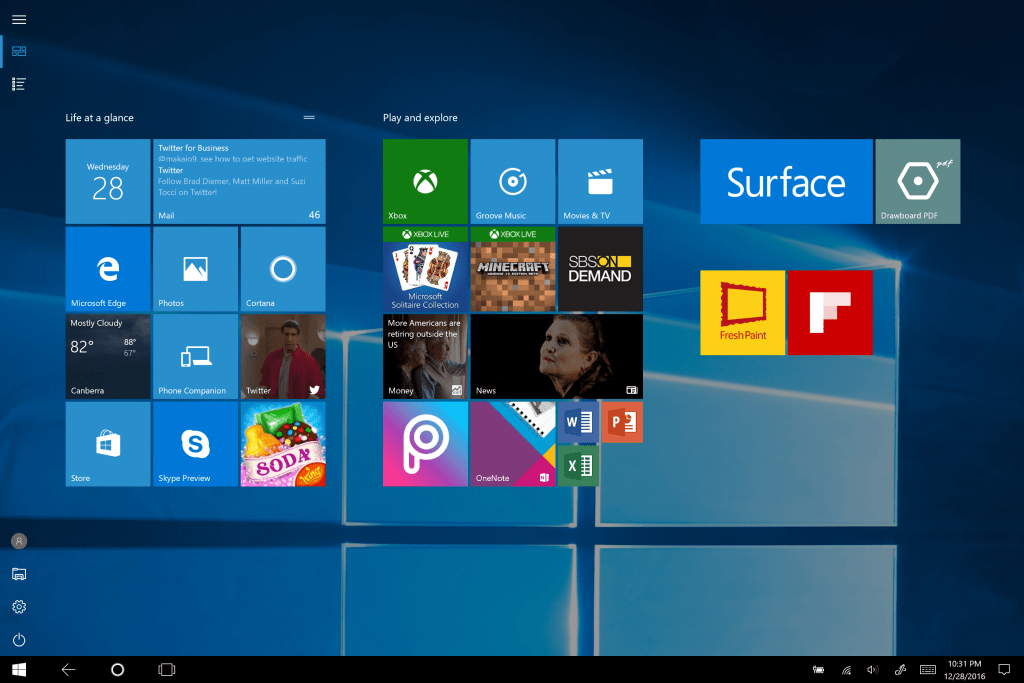
Task: Open the Action Center notification icon
Action: click(x=1004, y=669)
